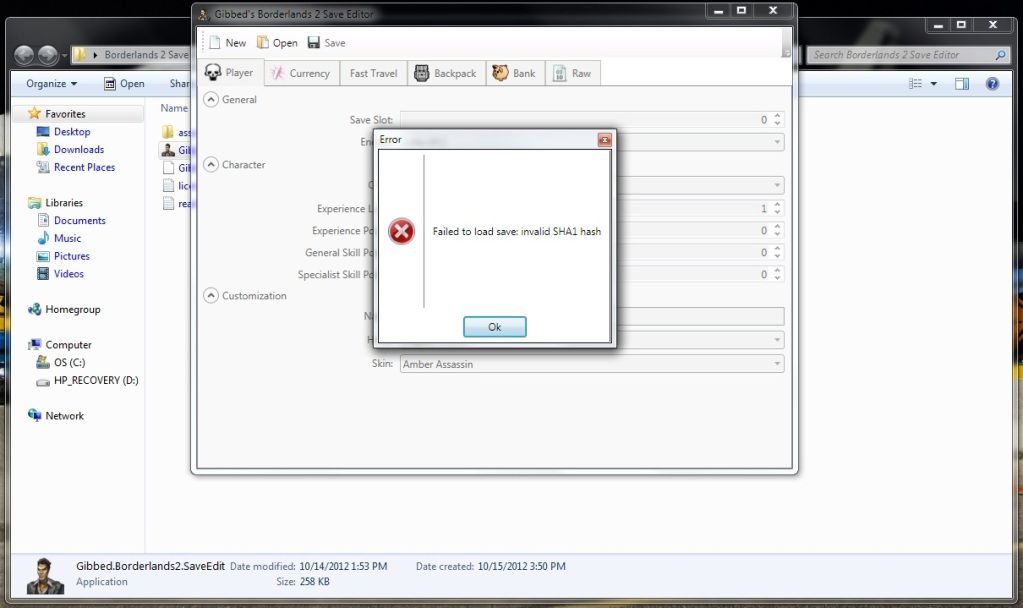The image size is (1023, 608).
Task: Open the Bank tab
Action: pyautogui.click(x=515, y=73)
